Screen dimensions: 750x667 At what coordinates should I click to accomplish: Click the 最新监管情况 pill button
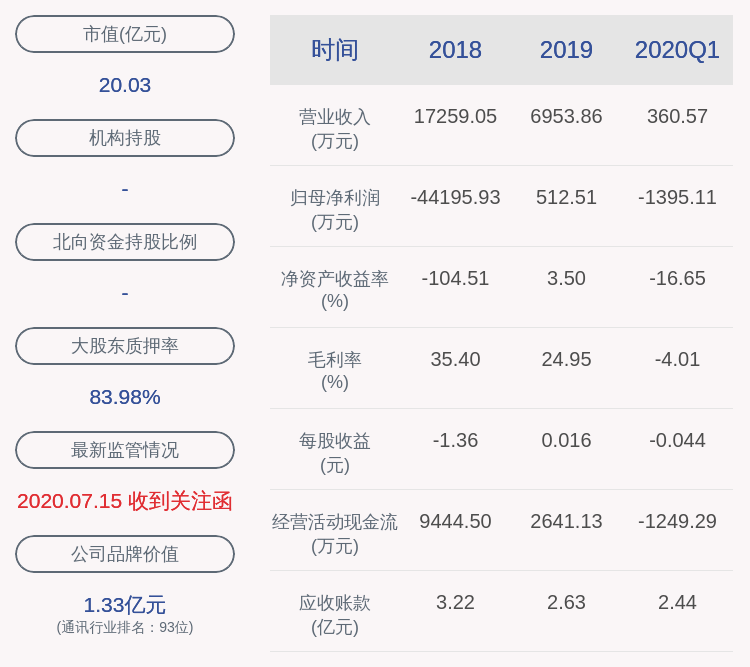[x=125, y=450]
